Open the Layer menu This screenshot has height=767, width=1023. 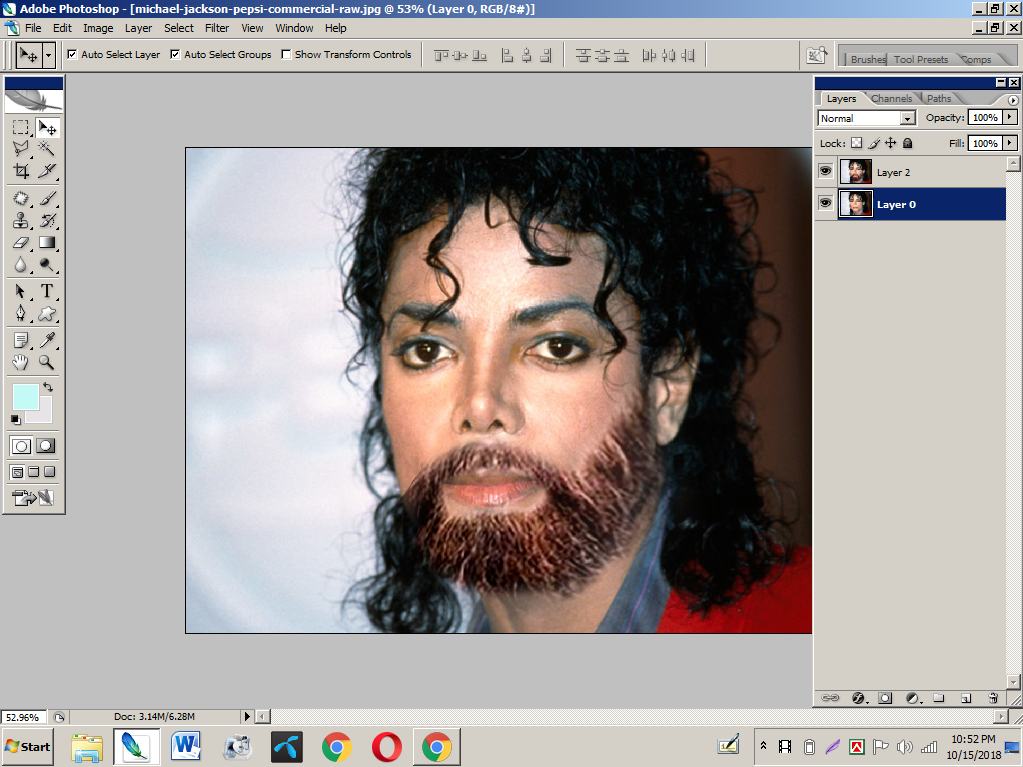tap(138, 28)
